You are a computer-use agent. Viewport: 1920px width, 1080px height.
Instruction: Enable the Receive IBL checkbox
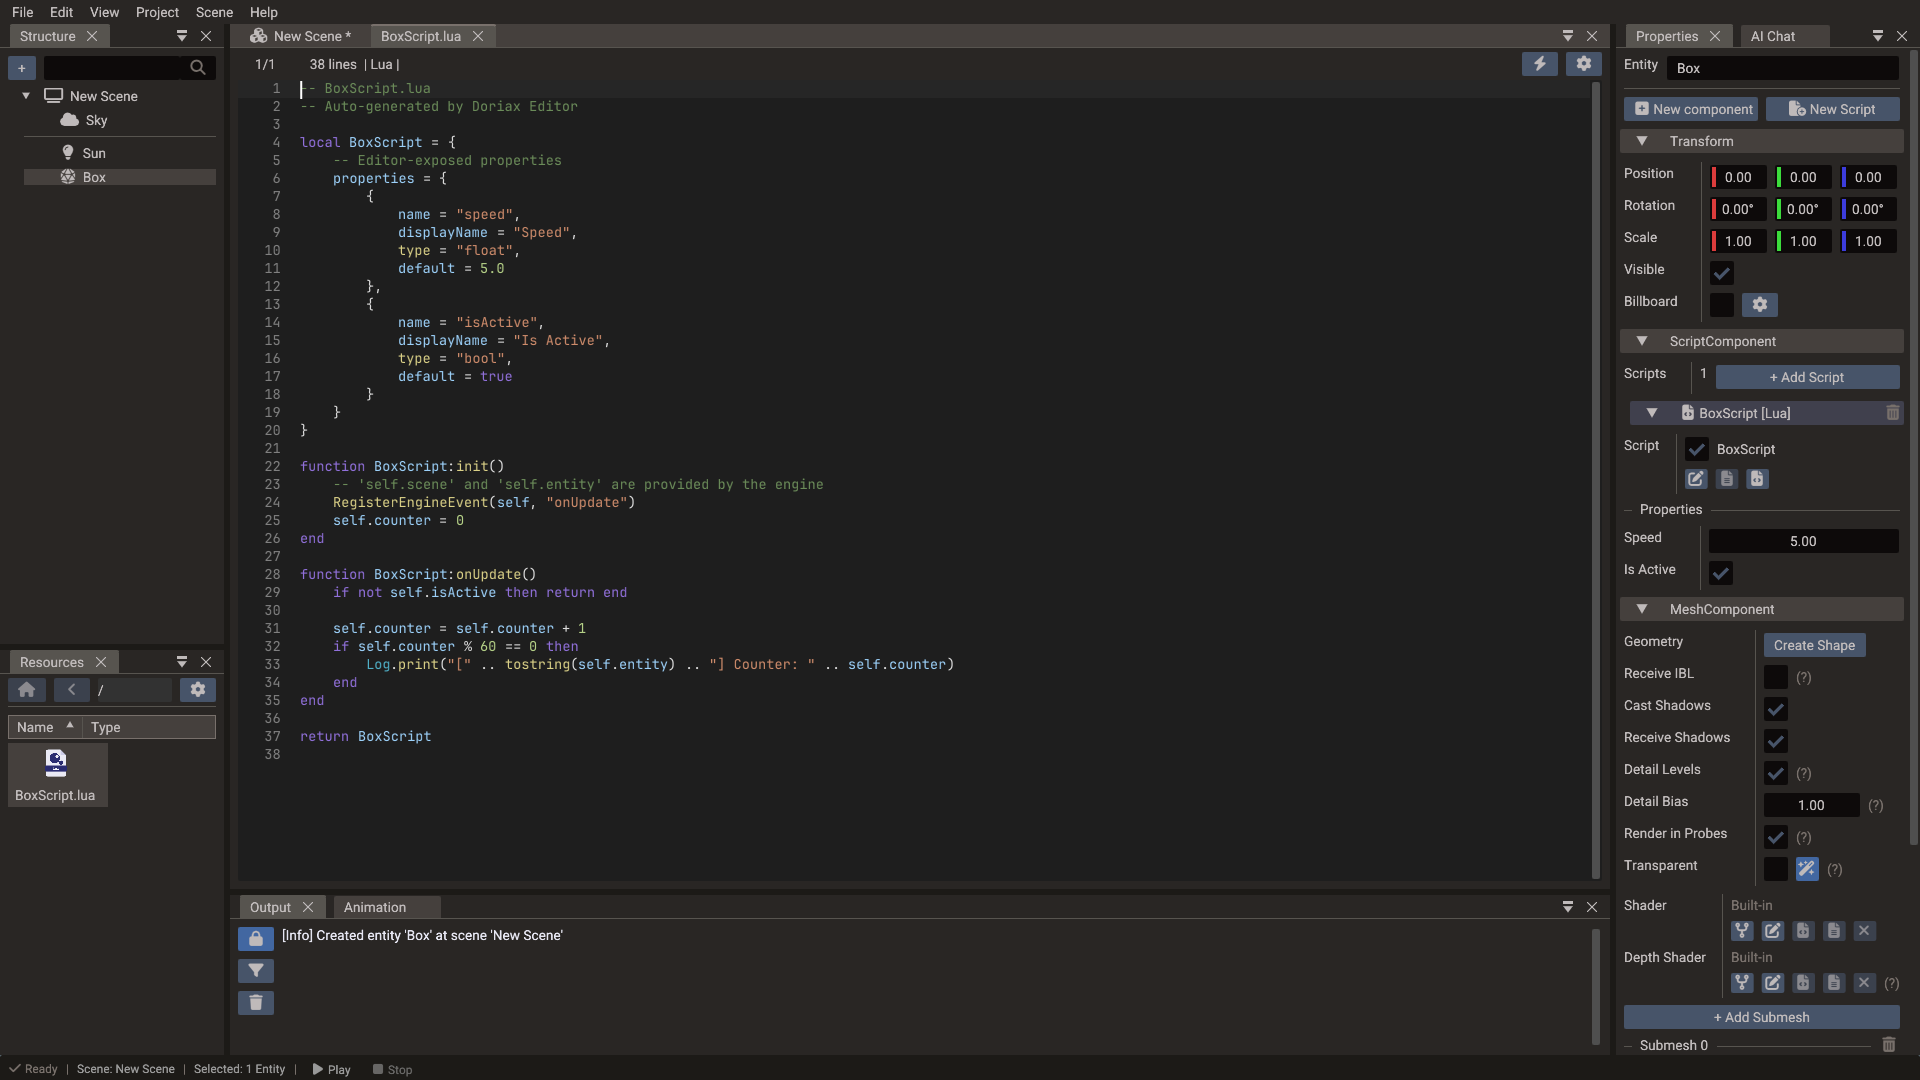(1776, 677)
